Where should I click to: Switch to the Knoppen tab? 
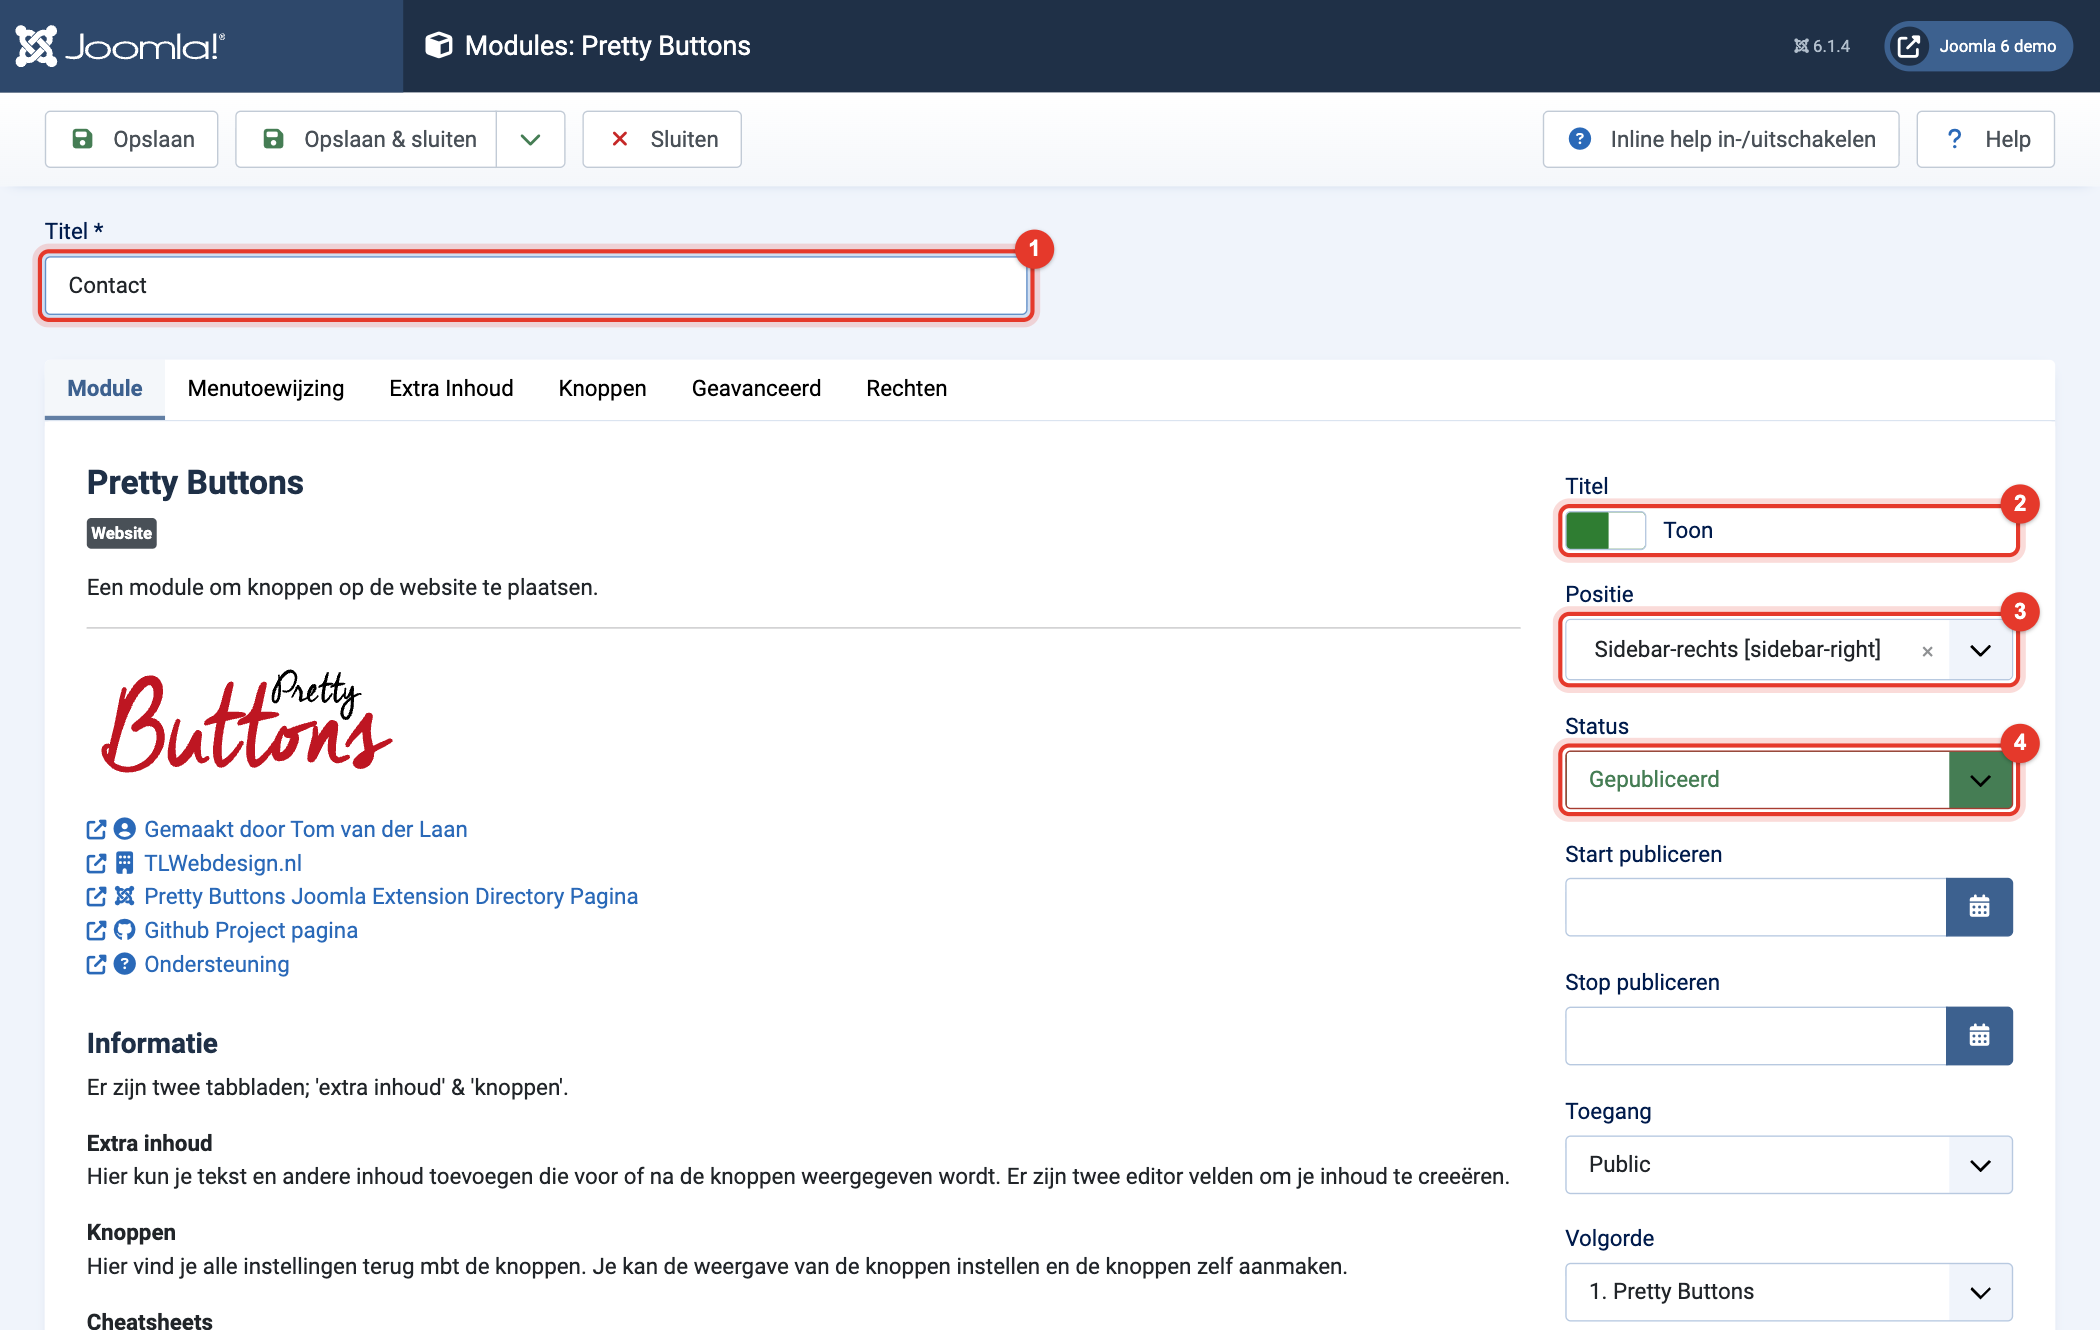[602, 389]
